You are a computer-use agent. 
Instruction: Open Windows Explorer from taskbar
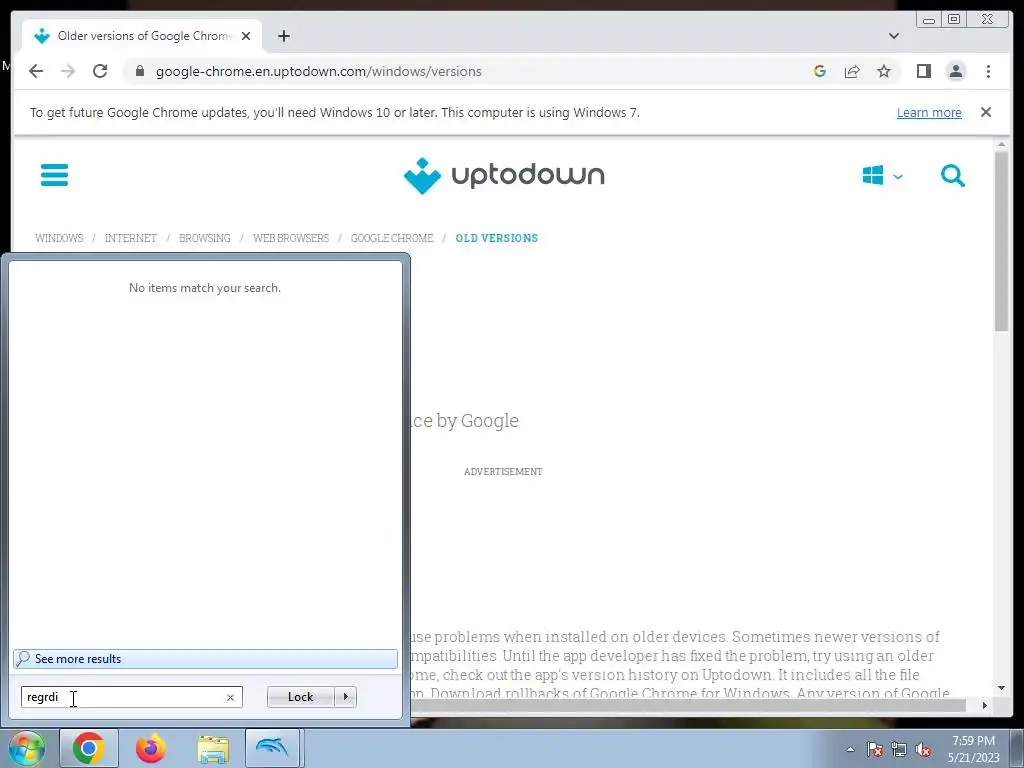click(213, 748)
